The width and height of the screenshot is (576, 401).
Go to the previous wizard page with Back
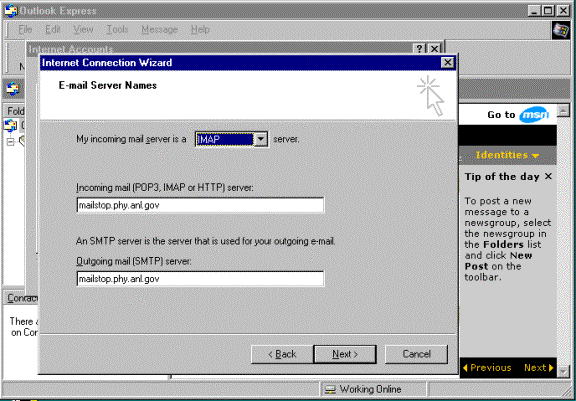coord(282,354)
